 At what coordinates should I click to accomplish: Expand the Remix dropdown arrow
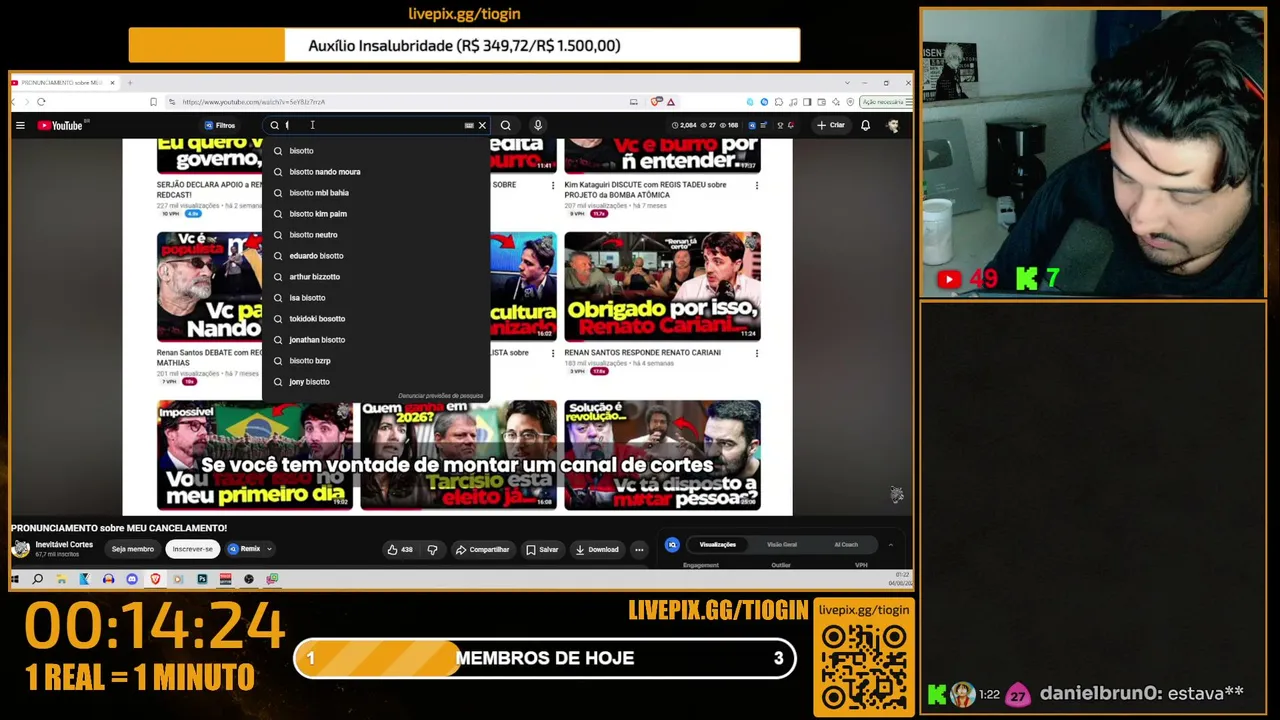(269, 549)
